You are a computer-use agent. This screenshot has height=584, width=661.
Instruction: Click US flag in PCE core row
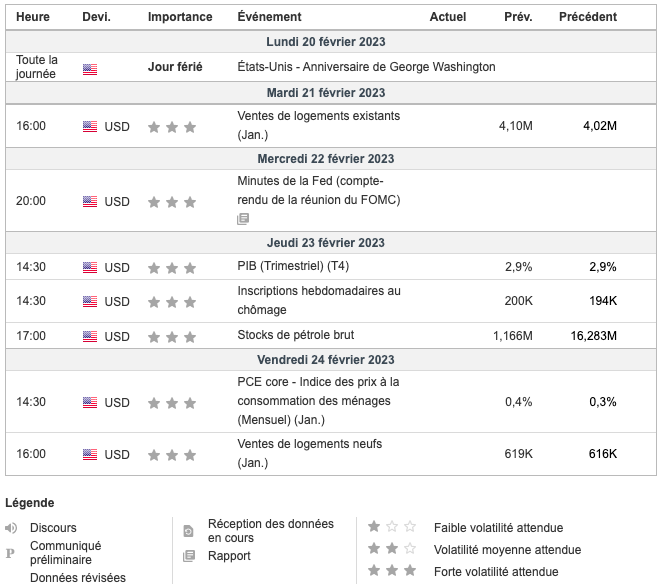[90, 403]
